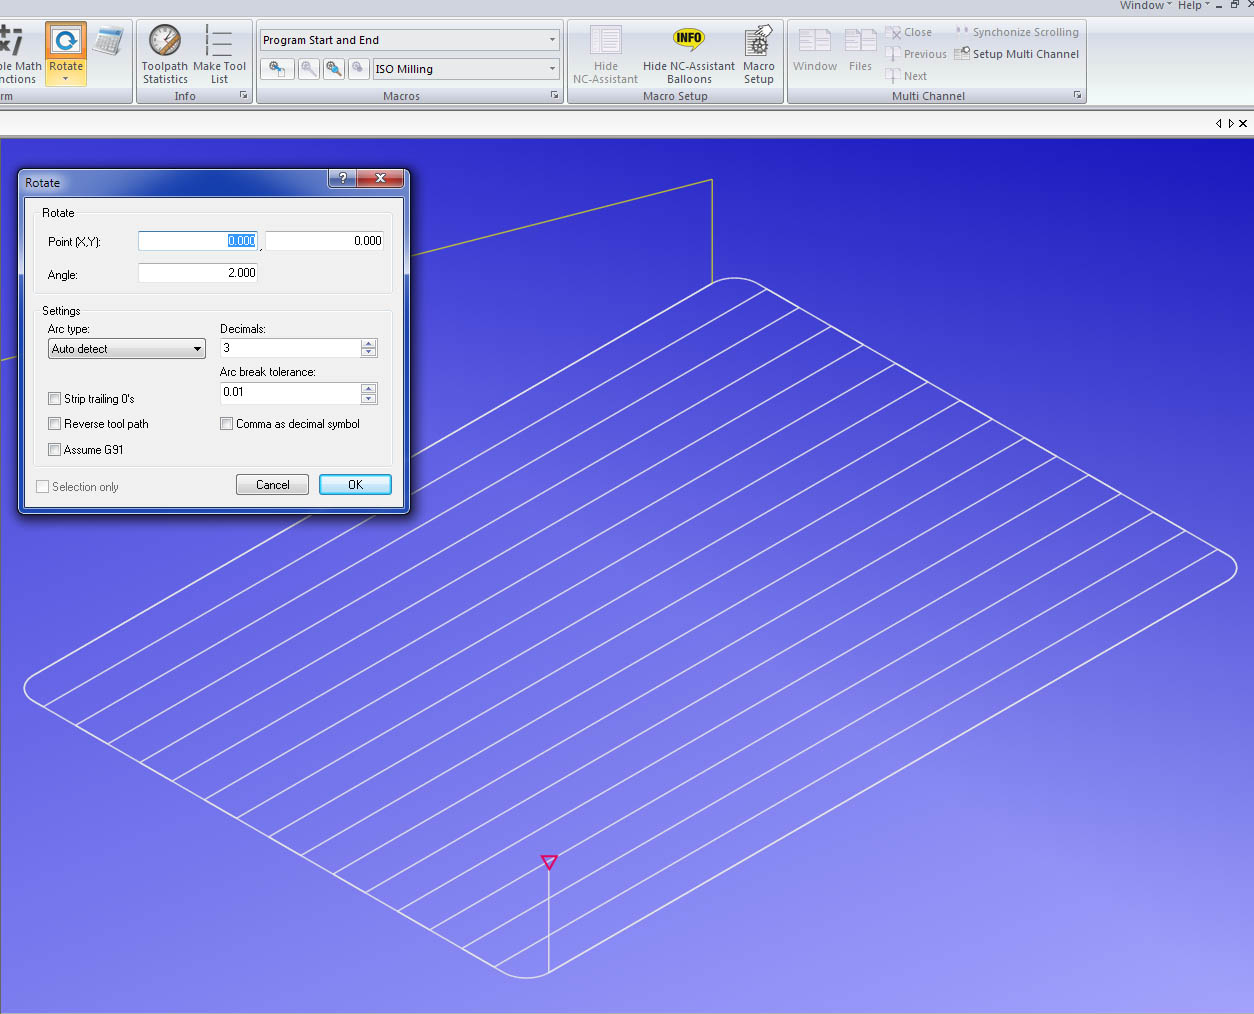Image resolution: width=1254 pixels, height=1014 pixels.
Task: Click the third macro magnifier icon
Action: pyautogui.click(x=333, y=69)
